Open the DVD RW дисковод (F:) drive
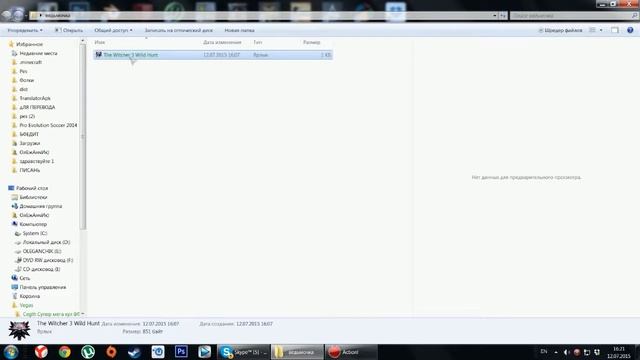Screen dimensions: 640x360 tap(48, 260)
